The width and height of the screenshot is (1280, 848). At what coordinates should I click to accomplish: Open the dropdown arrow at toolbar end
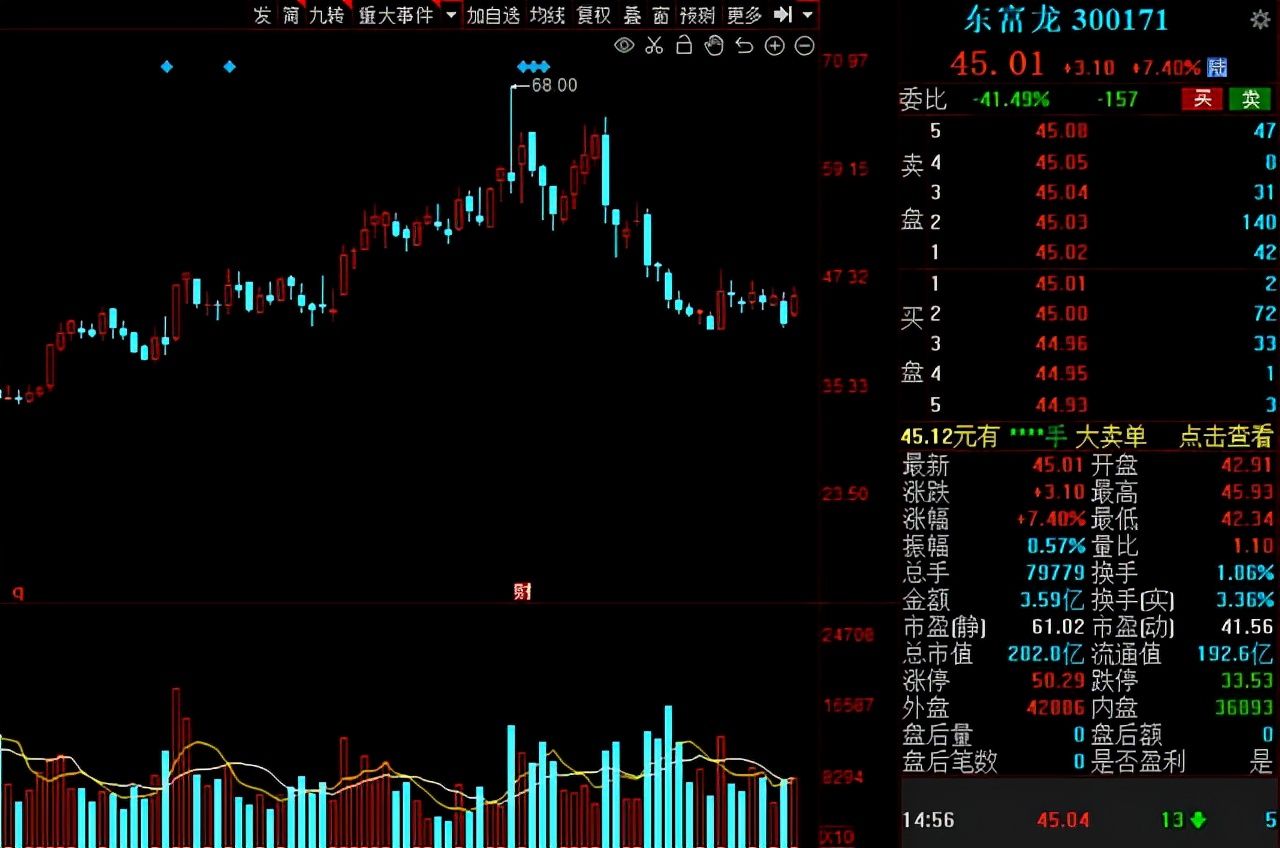click(807, 15)
